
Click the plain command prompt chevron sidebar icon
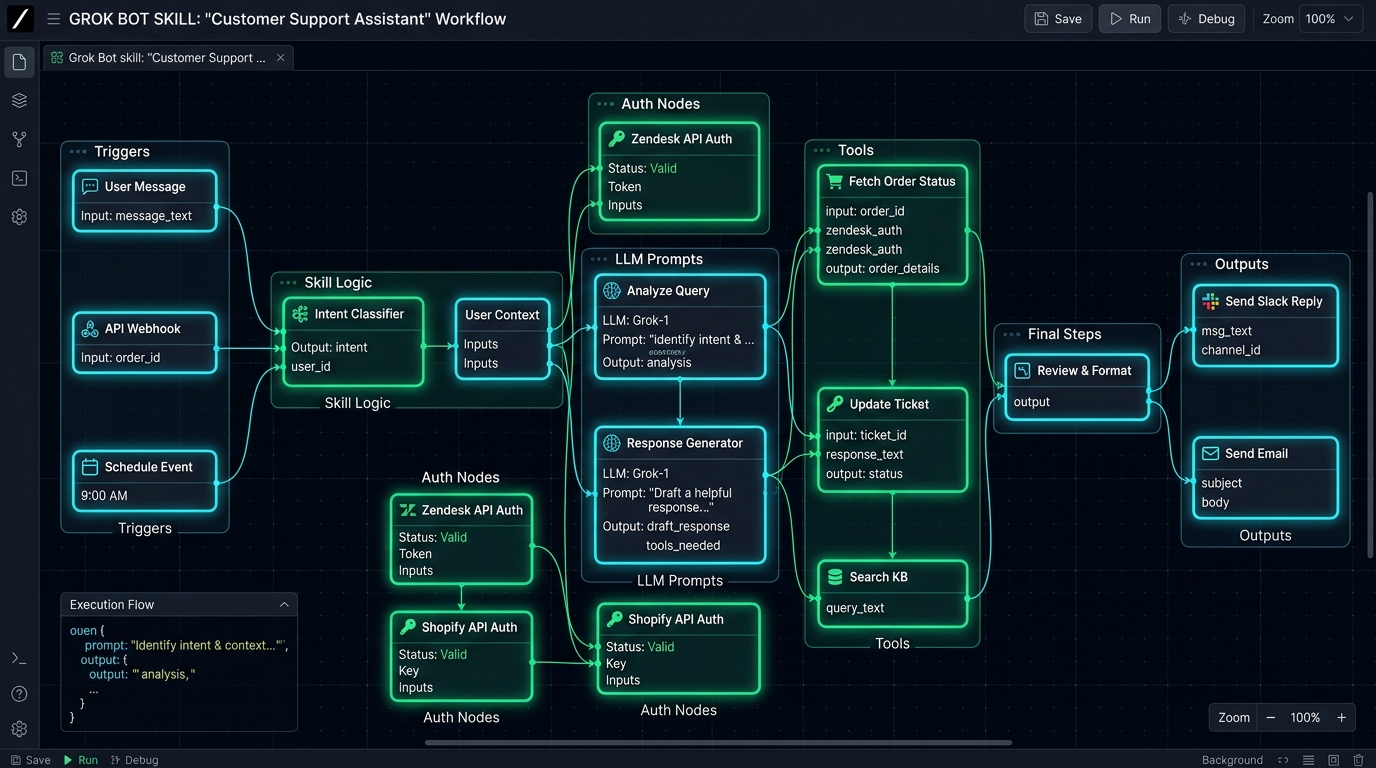tap(19, 658)
